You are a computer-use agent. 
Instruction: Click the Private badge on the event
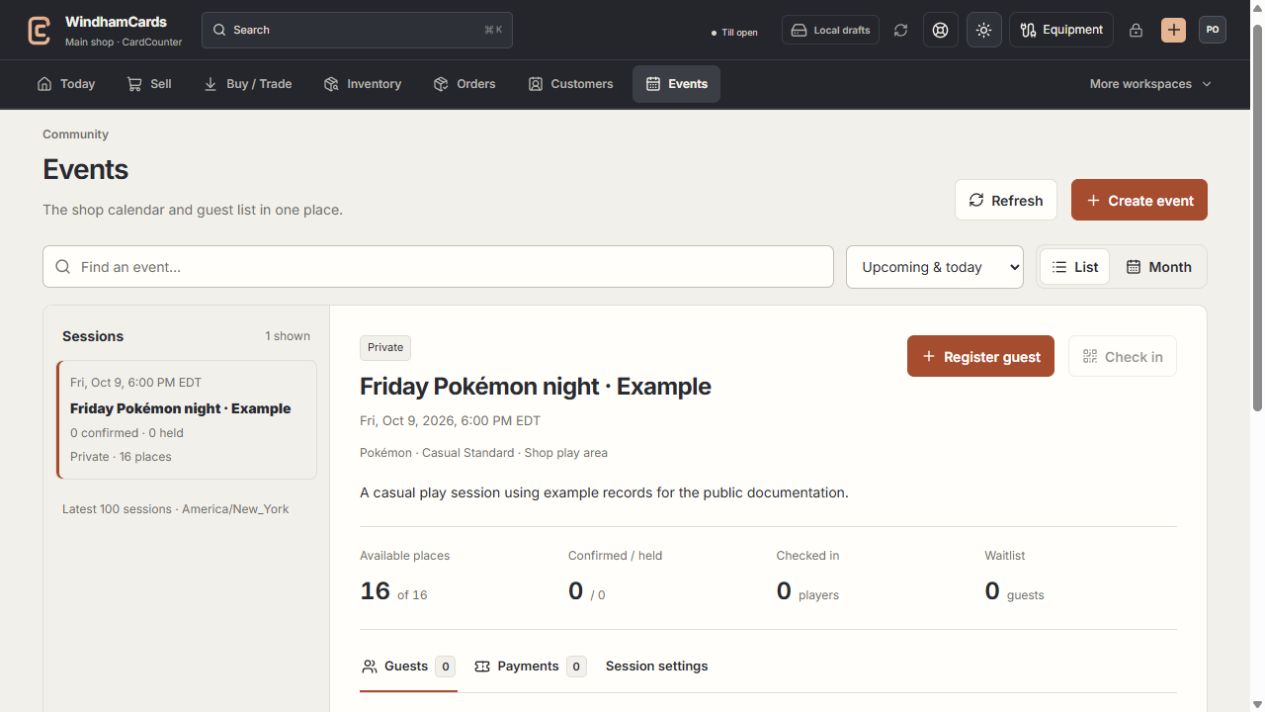[385, 348]
